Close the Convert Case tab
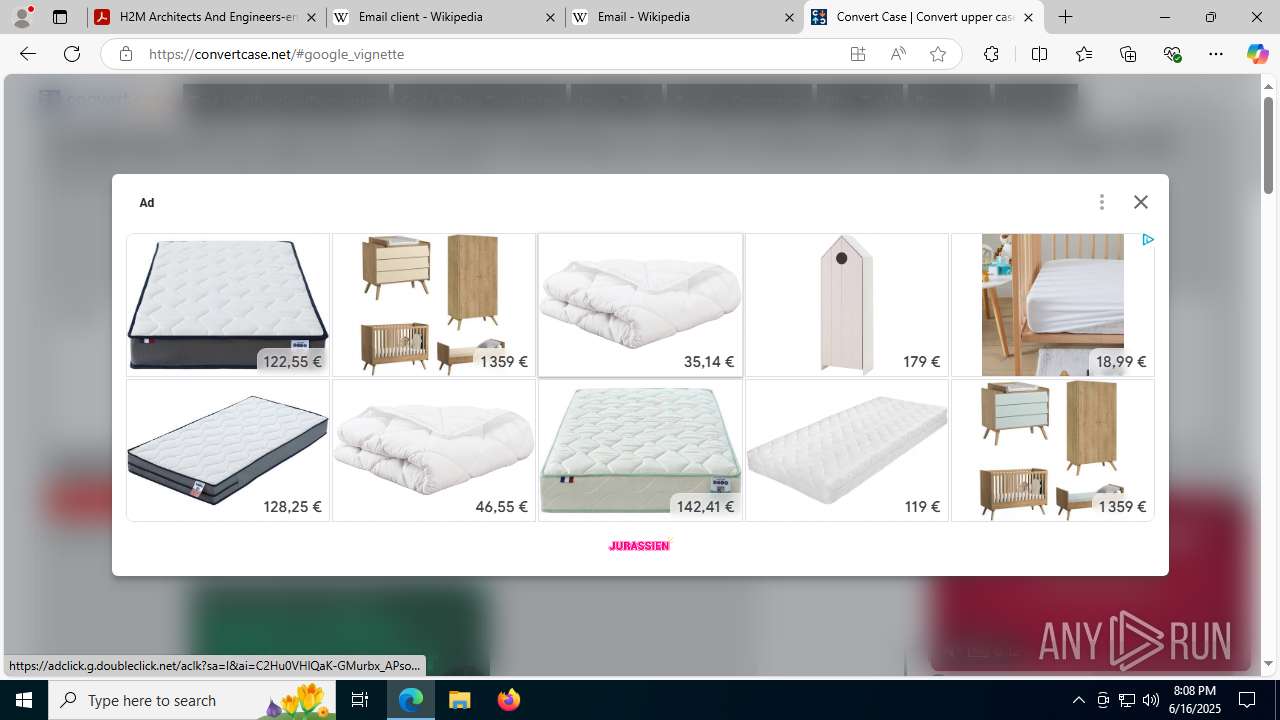 click(x=1028, y=17)
